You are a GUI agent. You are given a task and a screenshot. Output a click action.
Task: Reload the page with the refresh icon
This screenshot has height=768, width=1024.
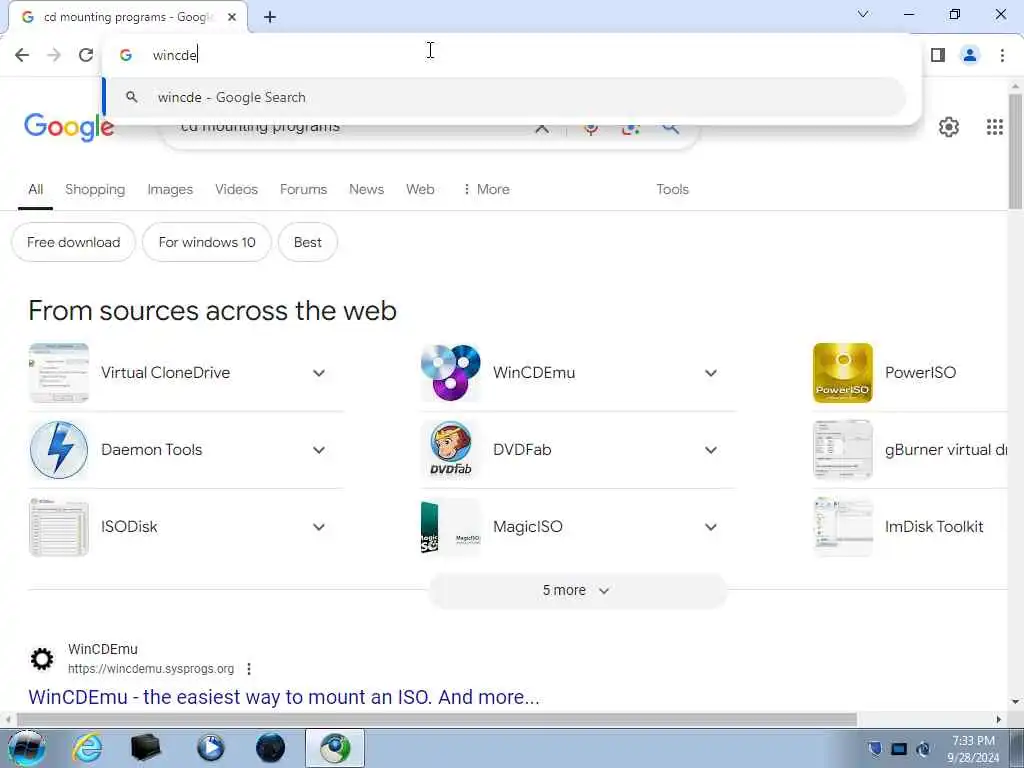[x=86, y=55]
